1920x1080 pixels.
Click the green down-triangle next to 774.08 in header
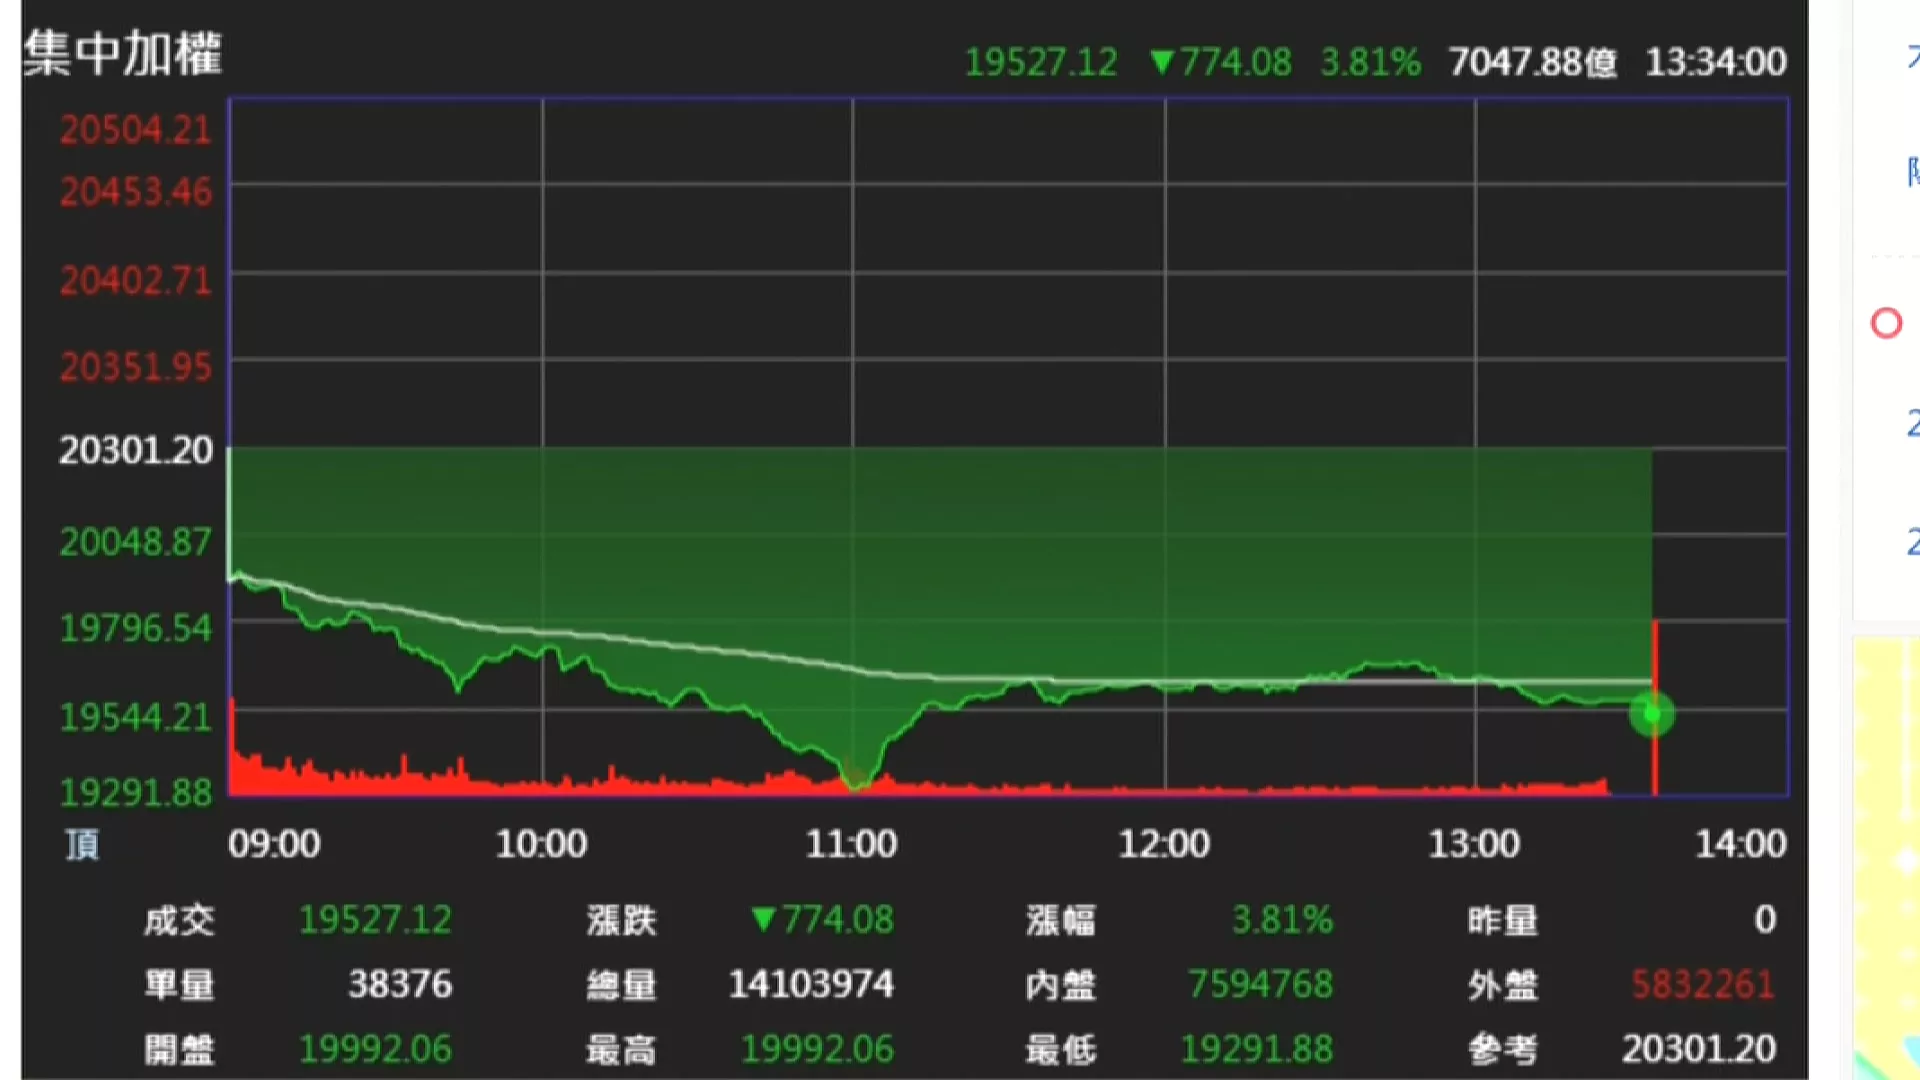click(1161, 62)
